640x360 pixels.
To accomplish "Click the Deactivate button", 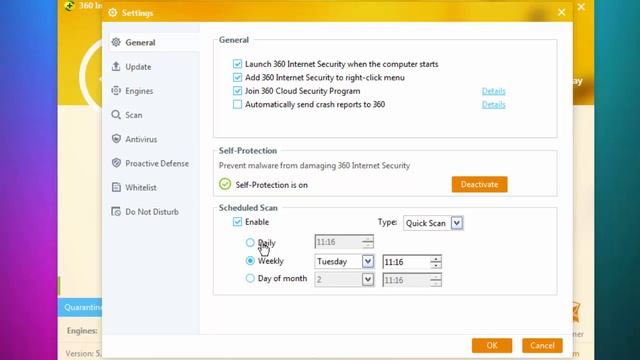I will click(x=480, y=184).
